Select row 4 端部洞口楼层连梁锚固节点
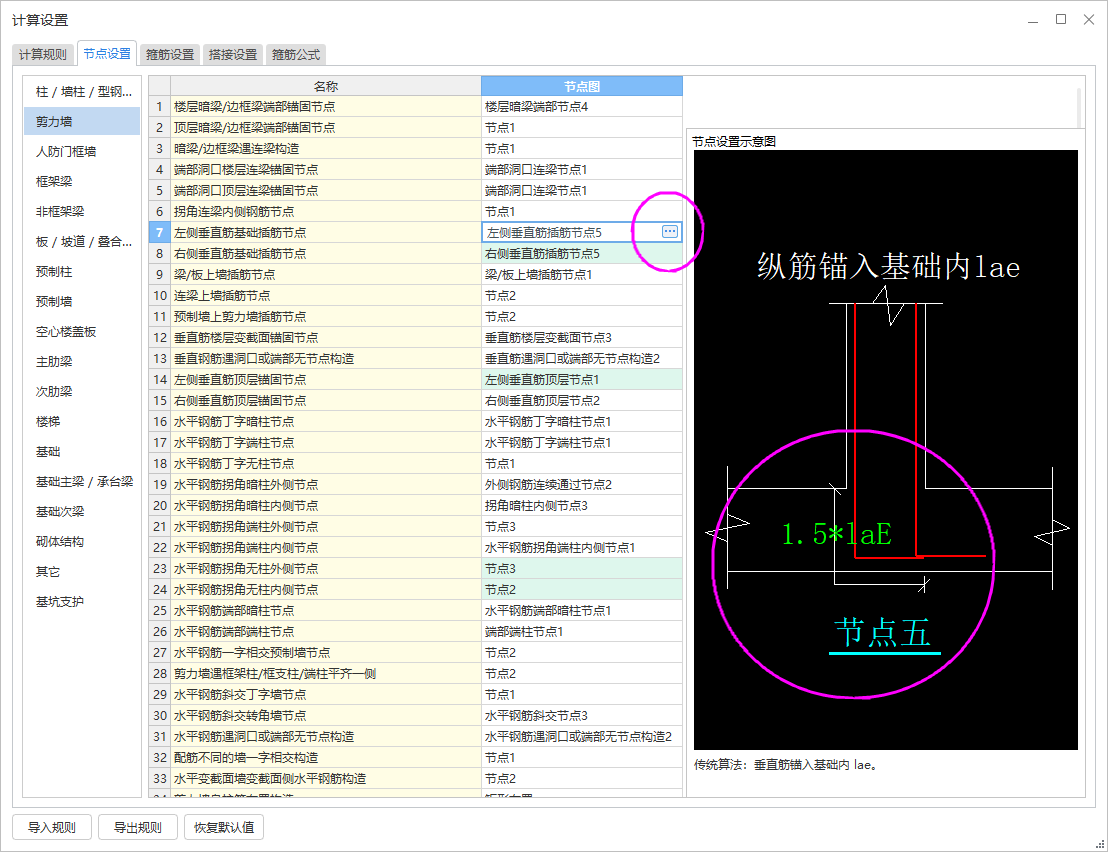This screenshot has width=1108, height=852. pos(326,170)
